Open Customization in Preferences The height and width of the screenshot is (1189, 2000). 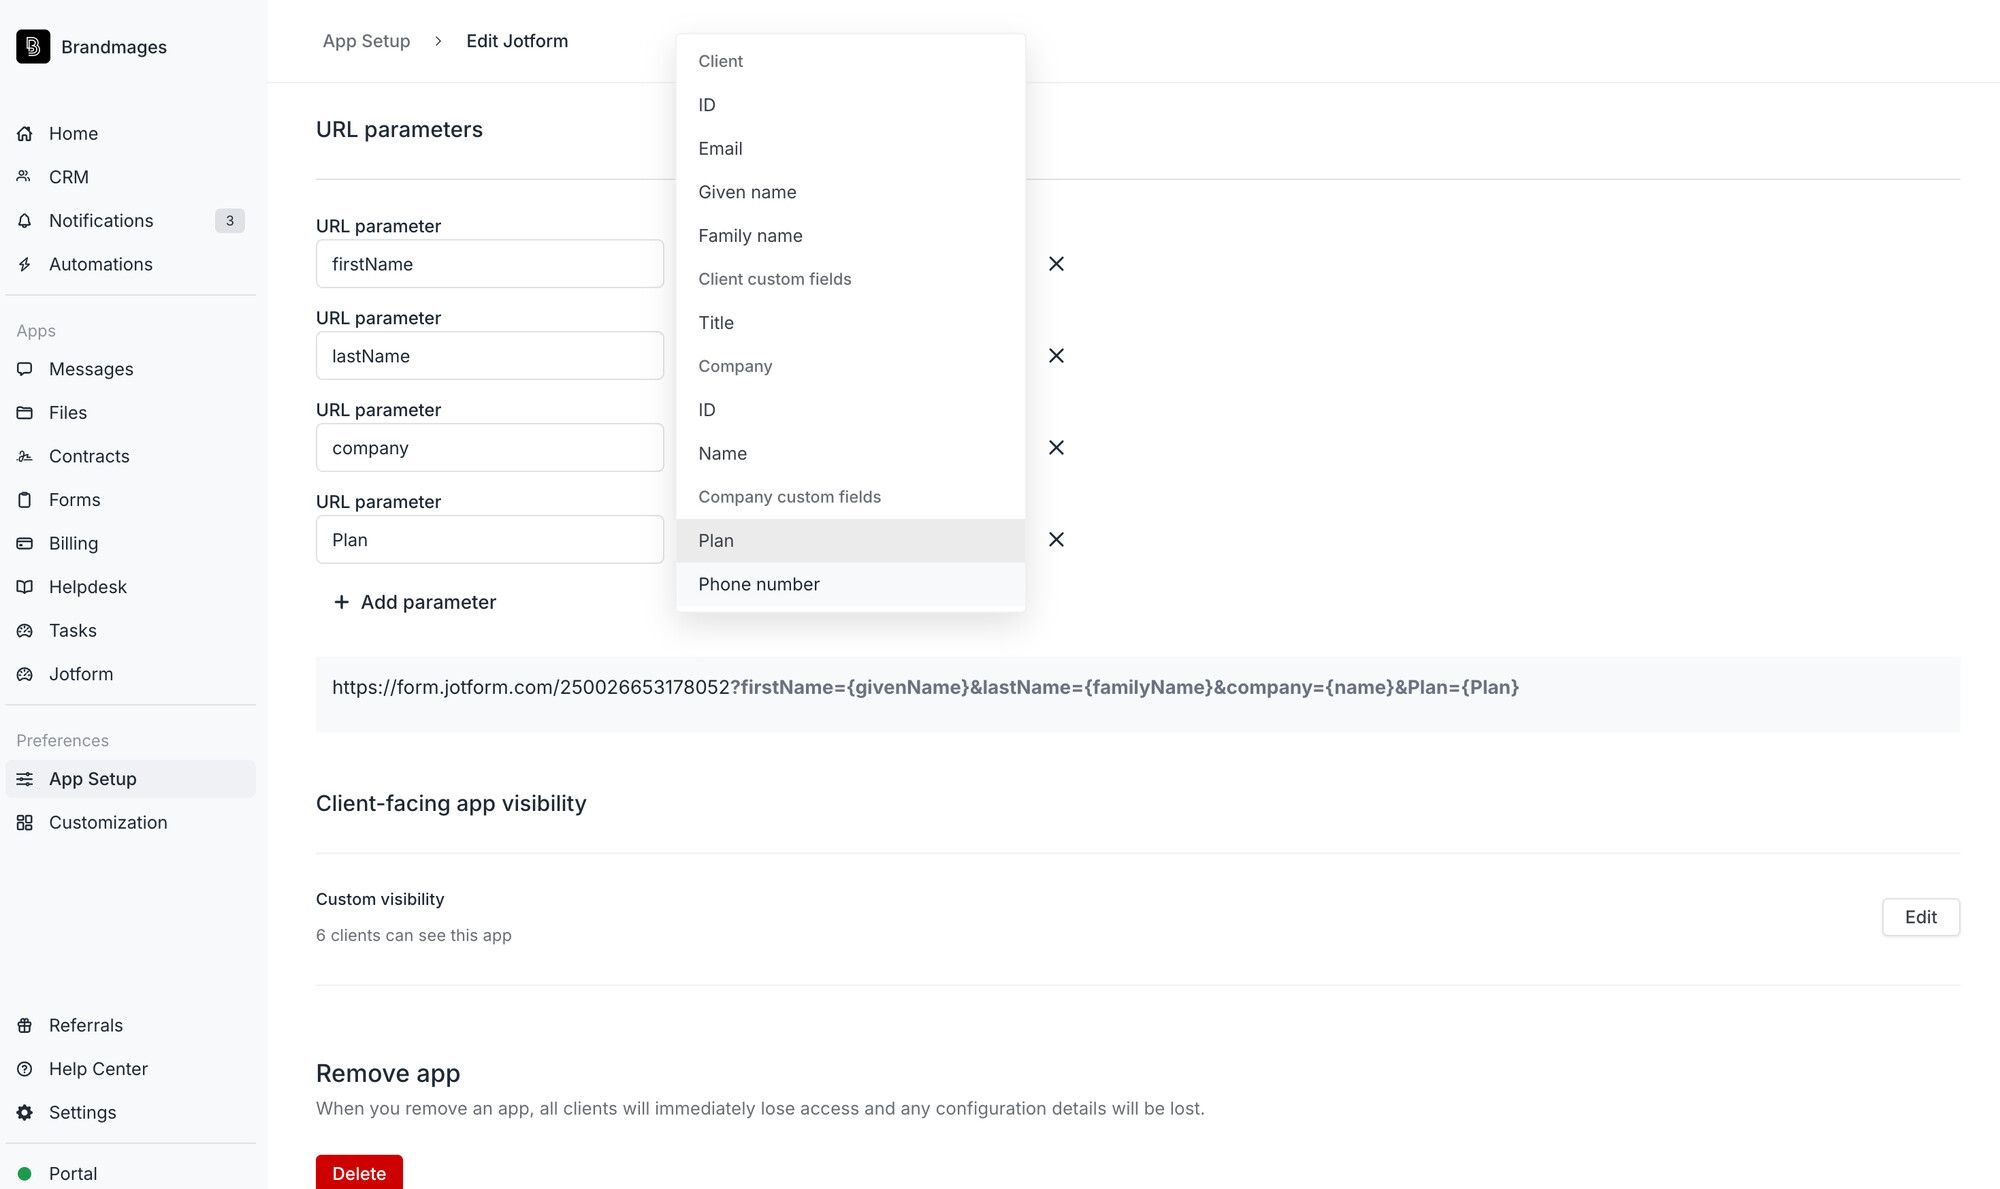click(107, 823)
